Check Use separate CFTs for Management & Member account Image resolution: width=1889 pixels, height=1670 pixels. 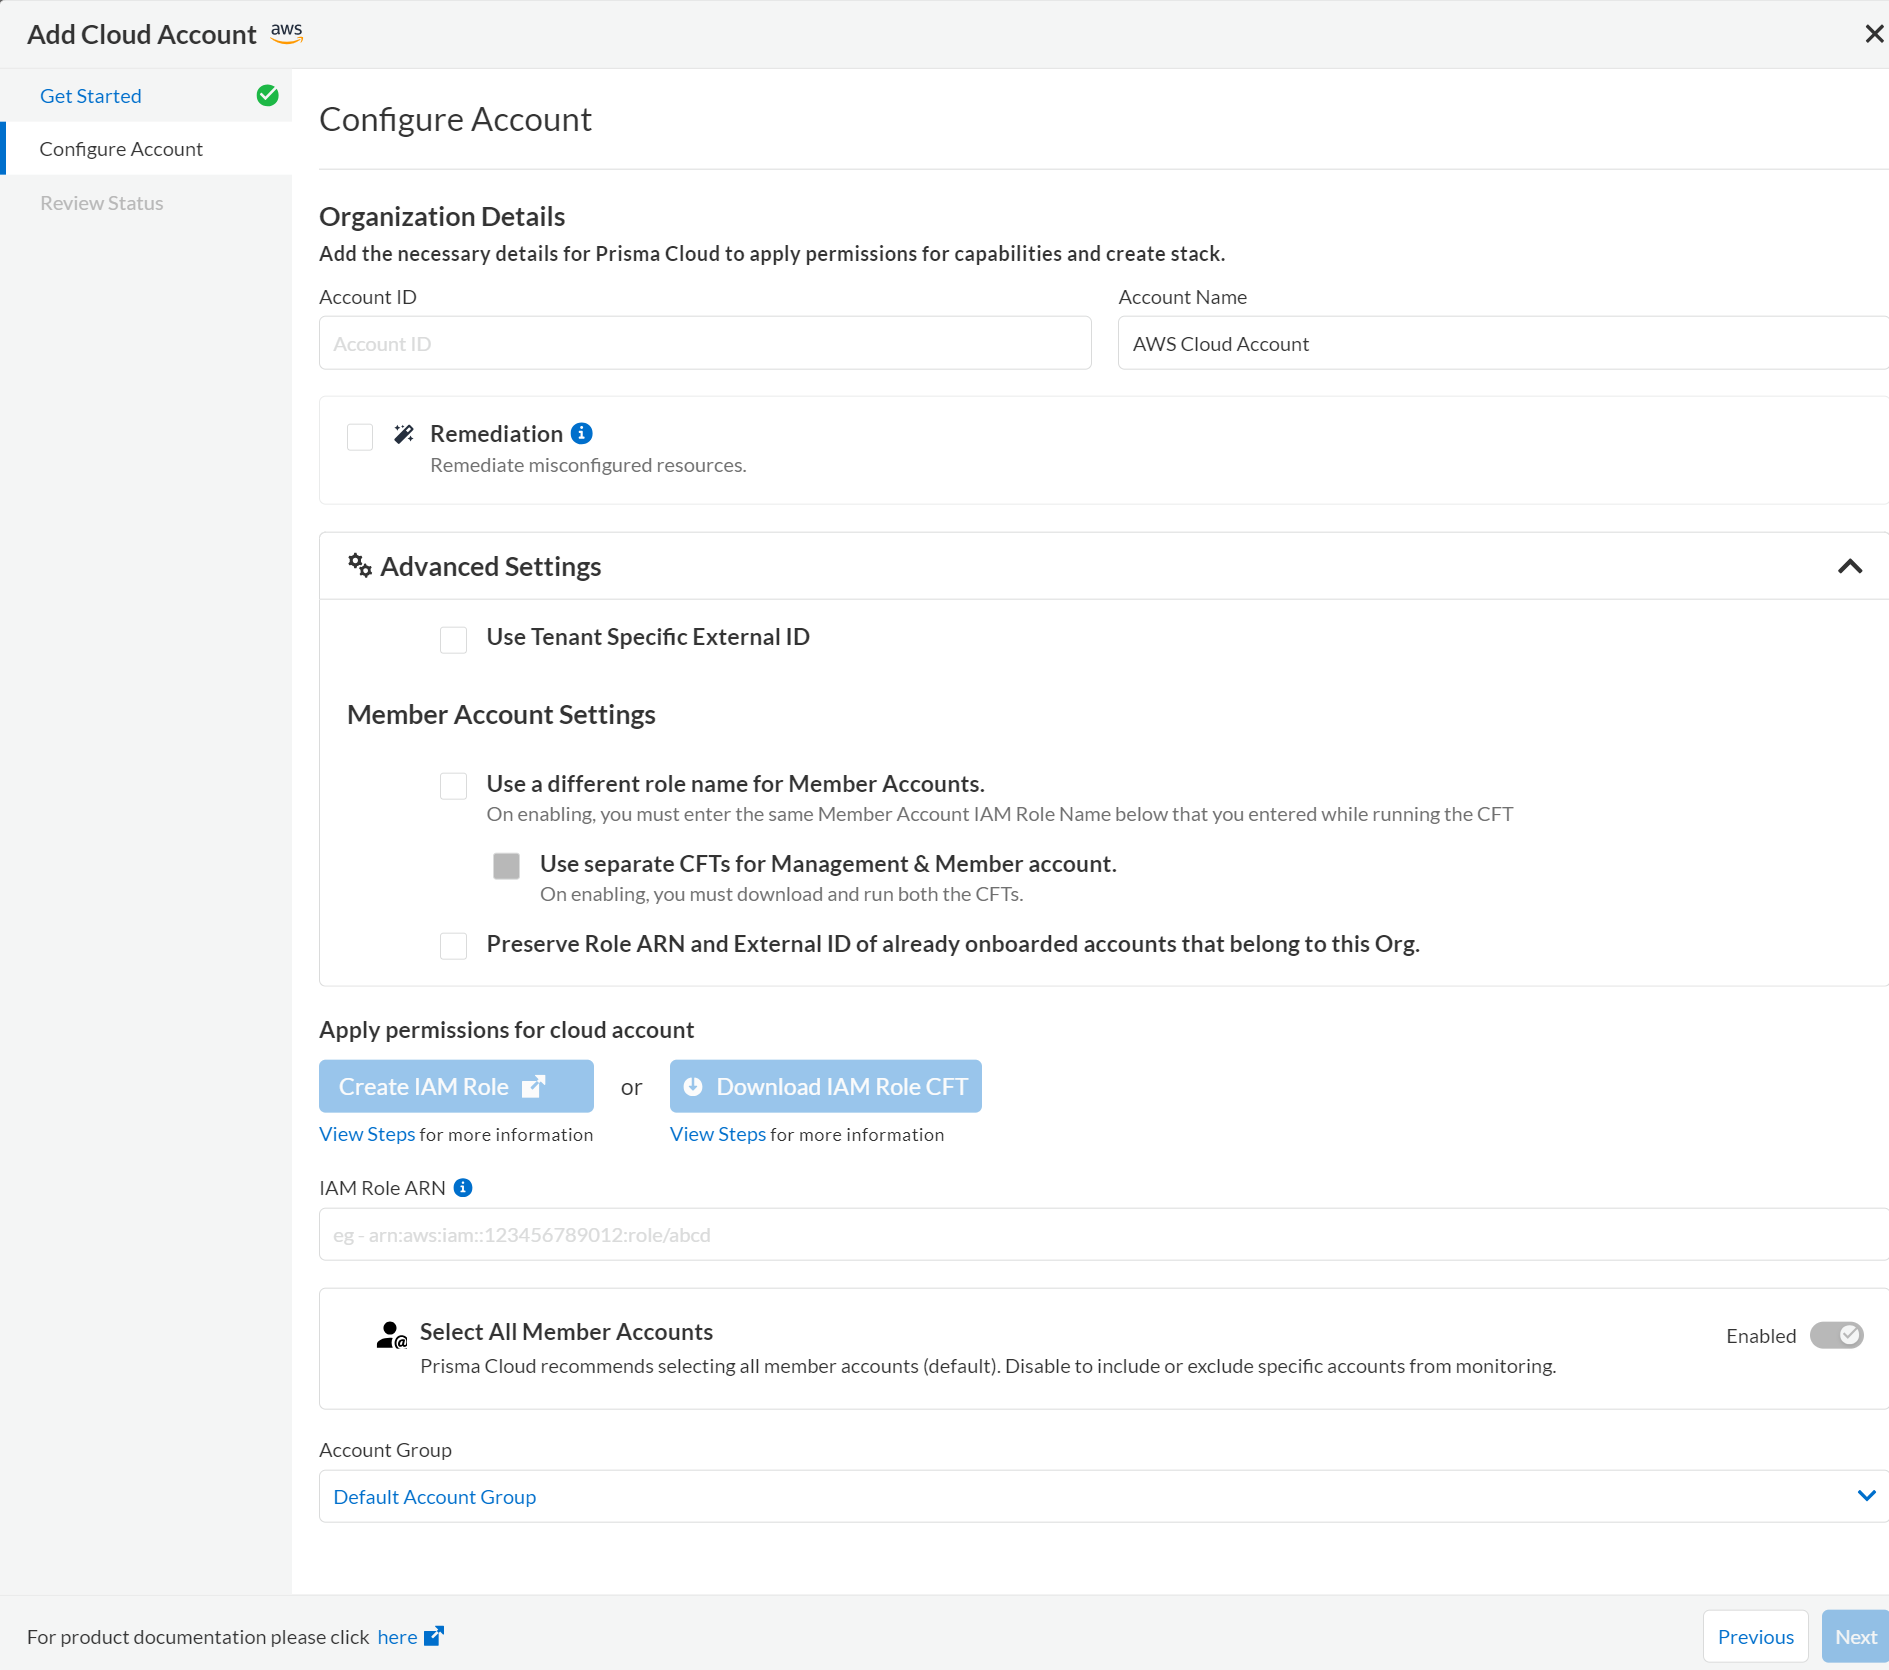pos(507,866)
